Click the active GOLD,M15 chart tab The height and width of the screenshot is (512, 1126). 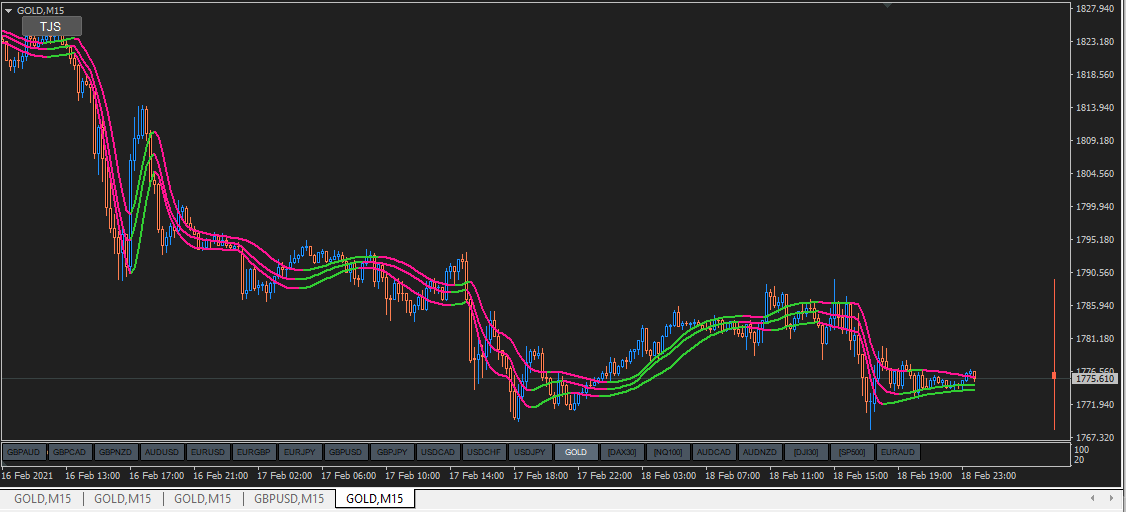point(374,498)
